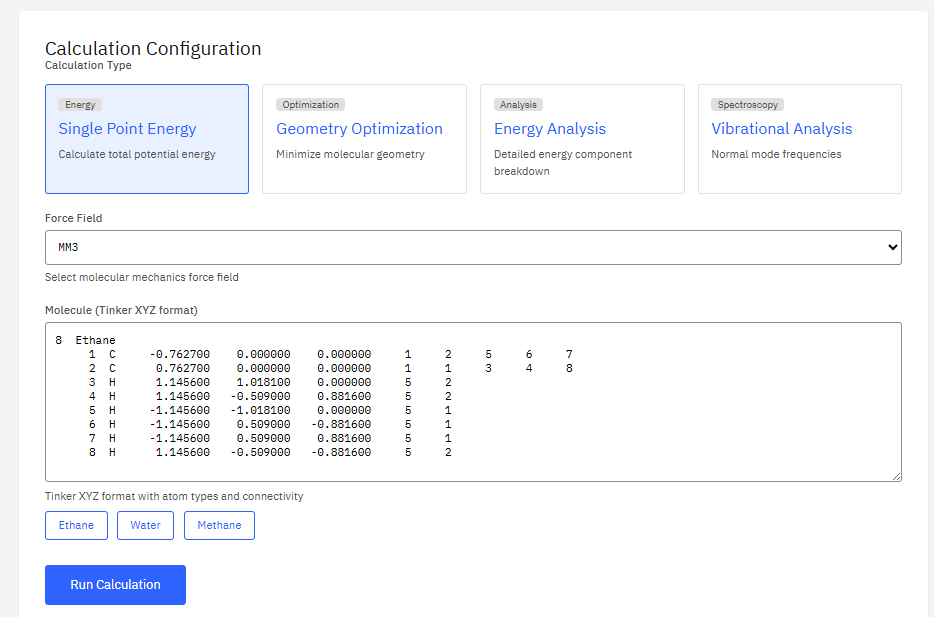Load the Water example molecule

pos(145,525)
